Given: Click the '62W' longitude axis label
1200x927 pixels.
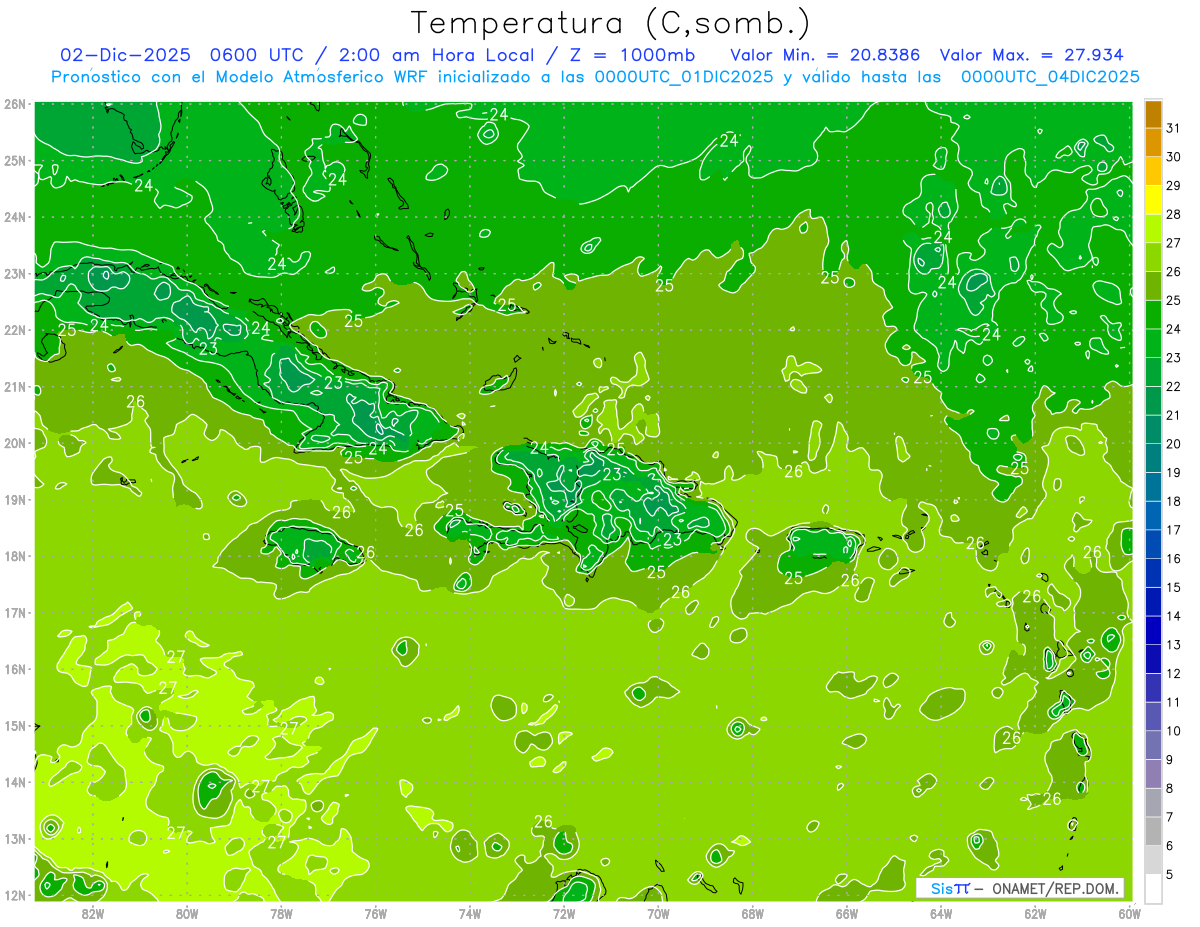Looking at the screenshot, I should 1035,913.
